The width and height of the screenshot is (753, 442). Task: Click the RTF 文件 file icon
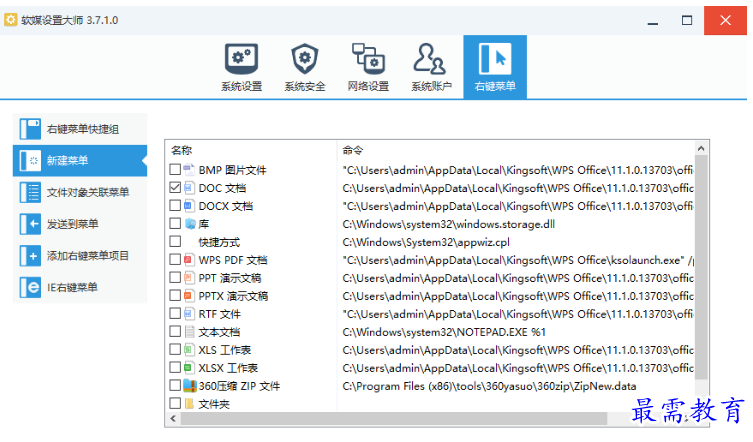coord(189,314)
